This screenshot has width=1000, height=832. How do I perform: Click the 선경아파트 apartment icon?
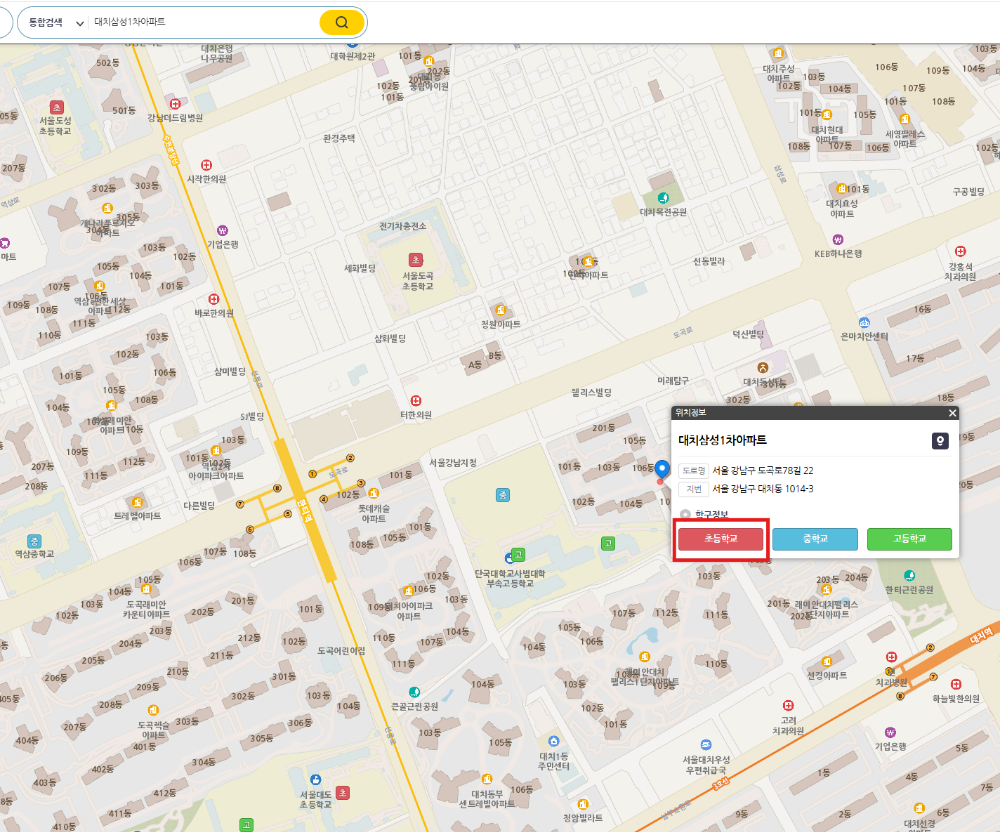click(x=827, y=661)
